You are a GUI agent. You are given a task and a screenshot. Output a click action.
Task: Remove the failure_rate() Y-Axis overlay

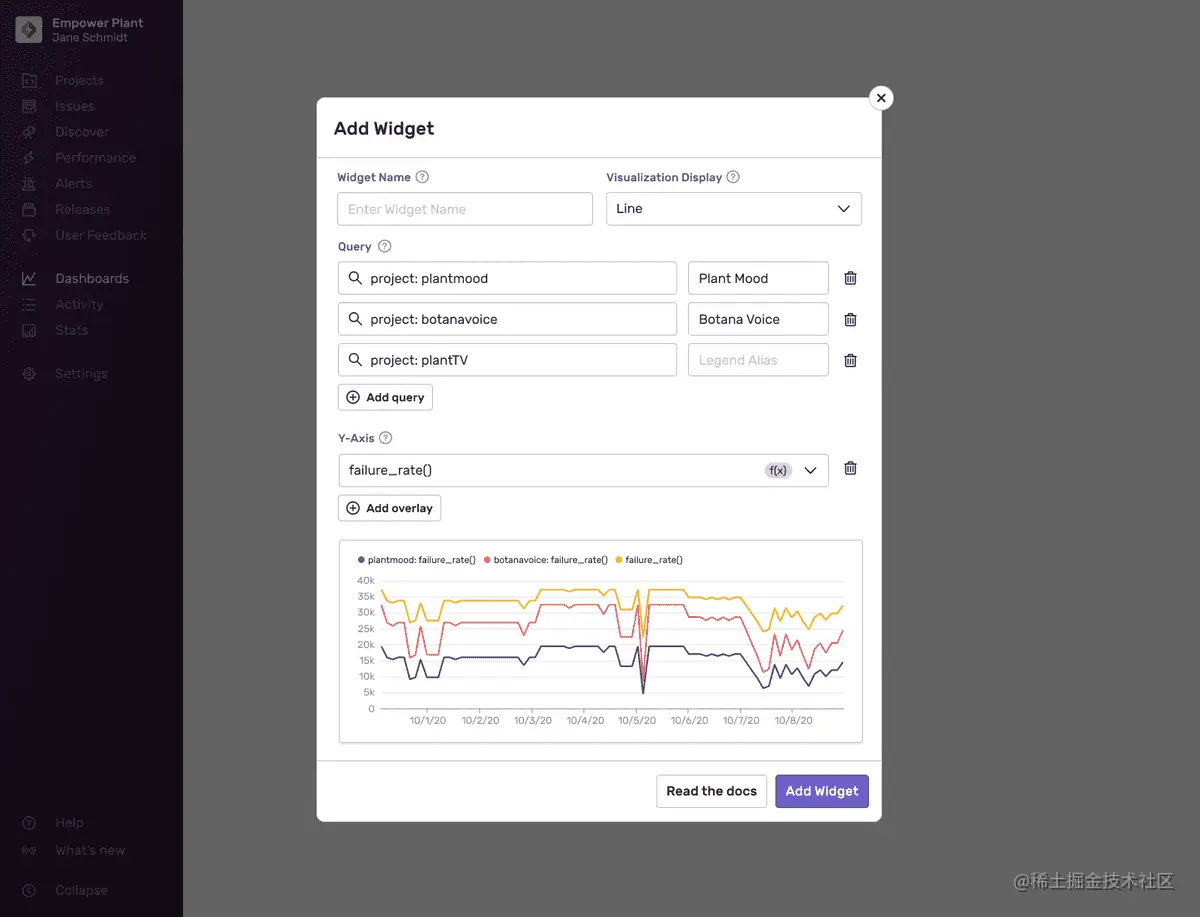point(850,469)
